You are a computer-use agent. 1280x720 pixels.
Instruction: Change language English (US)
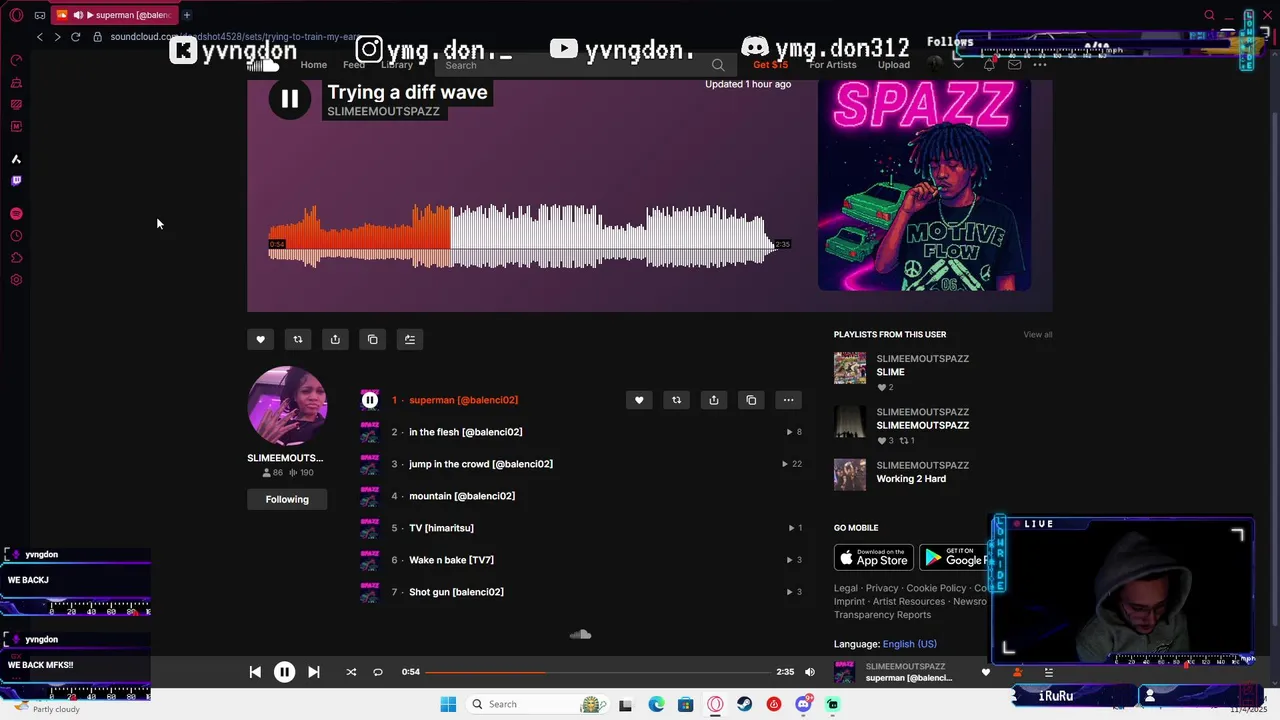point(910,644)
